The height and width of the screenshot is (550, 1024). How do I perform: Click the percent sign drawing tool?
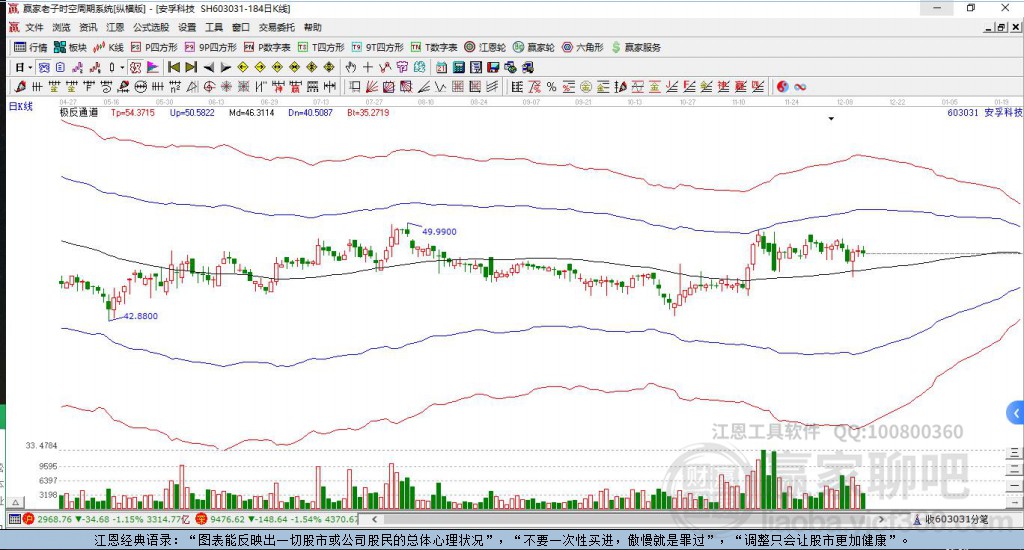click(551, 87)
